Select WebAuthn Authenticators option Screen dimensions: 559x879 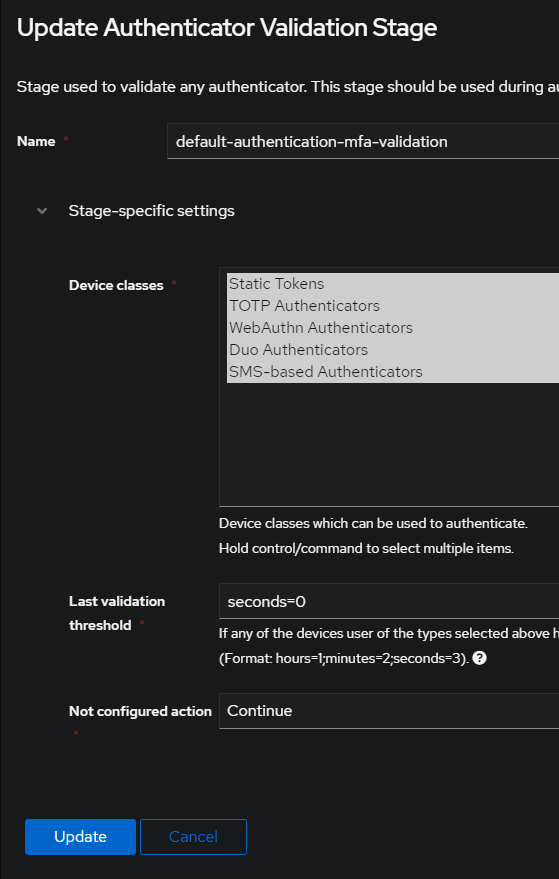click(392, 327)
